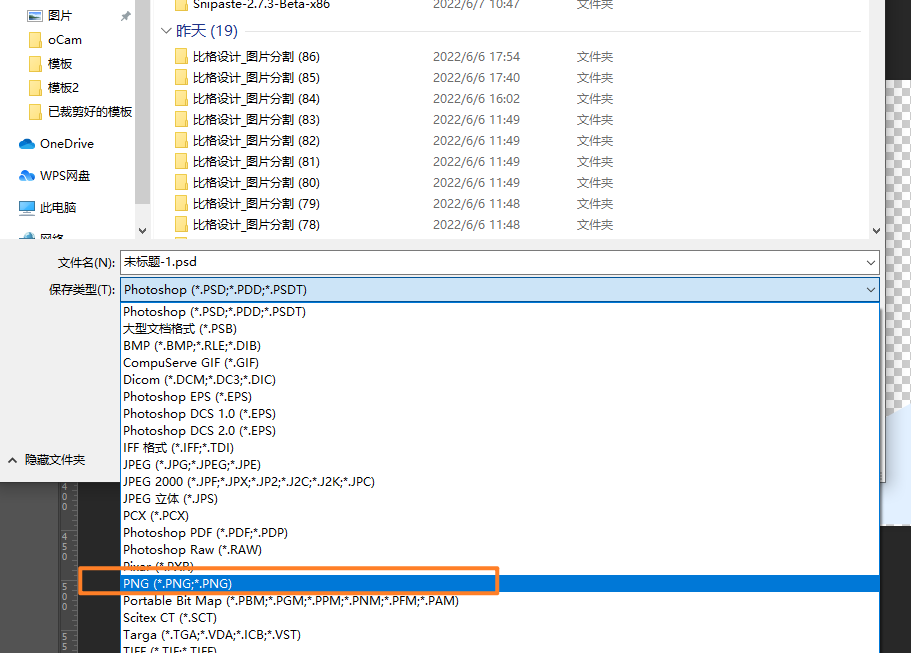Choose JPEG (*.JPG;*.JPEG;*.JPE) format

pos(500,465)
